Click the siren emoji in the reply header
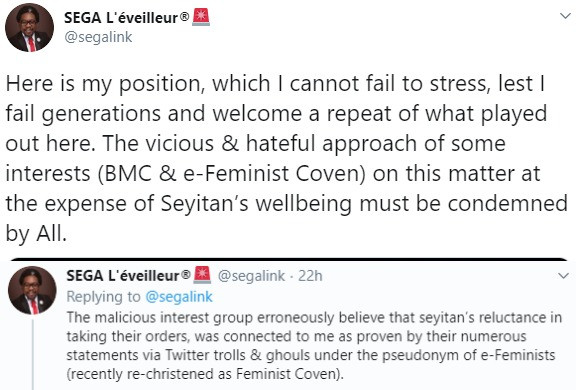The height and width of the screenshot is (390, 576). pos(202,275)
